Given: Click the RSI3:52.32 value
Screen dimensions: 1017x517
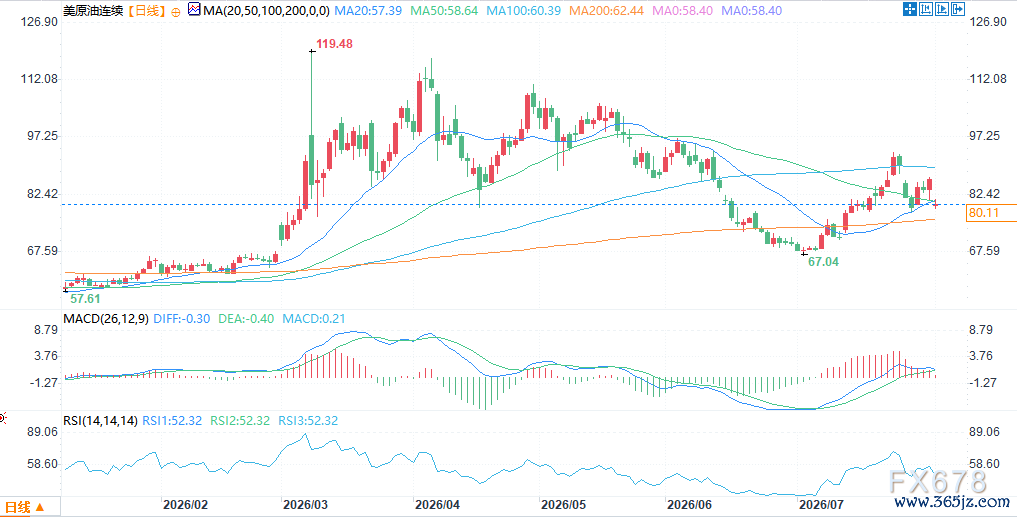Looking at the screenshot, I should (307, 420).
